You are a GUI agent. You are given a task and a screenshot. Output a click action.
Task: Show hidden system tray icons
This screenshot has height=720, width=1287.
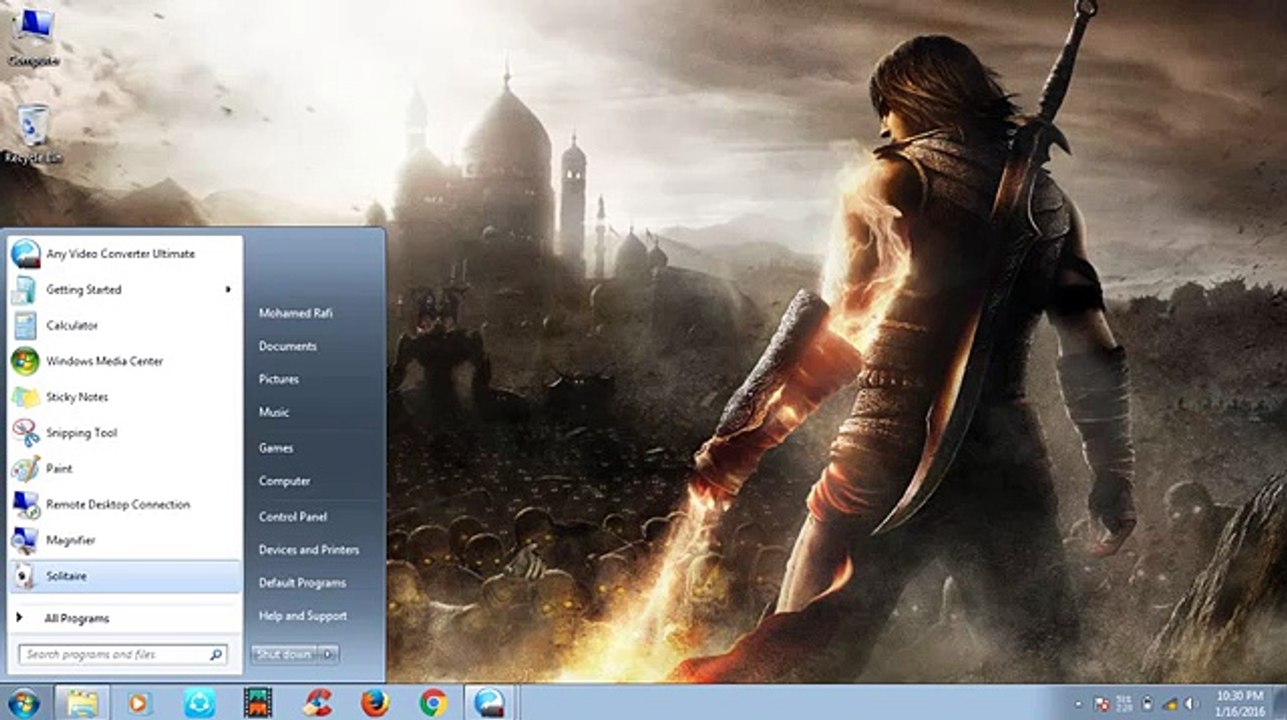pos(1079,704)
